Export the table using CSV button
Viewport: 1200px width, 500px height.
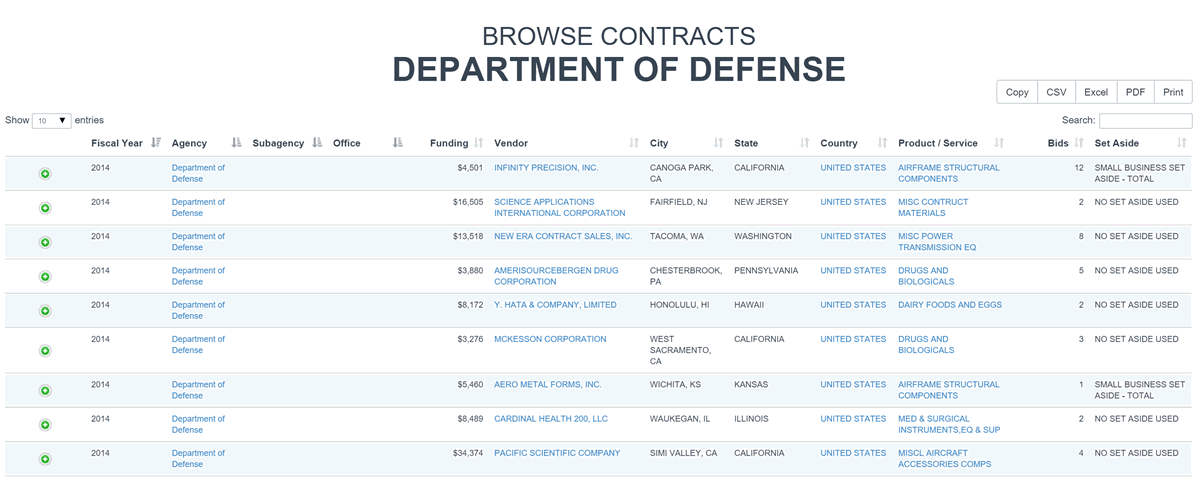point(1056,92)
